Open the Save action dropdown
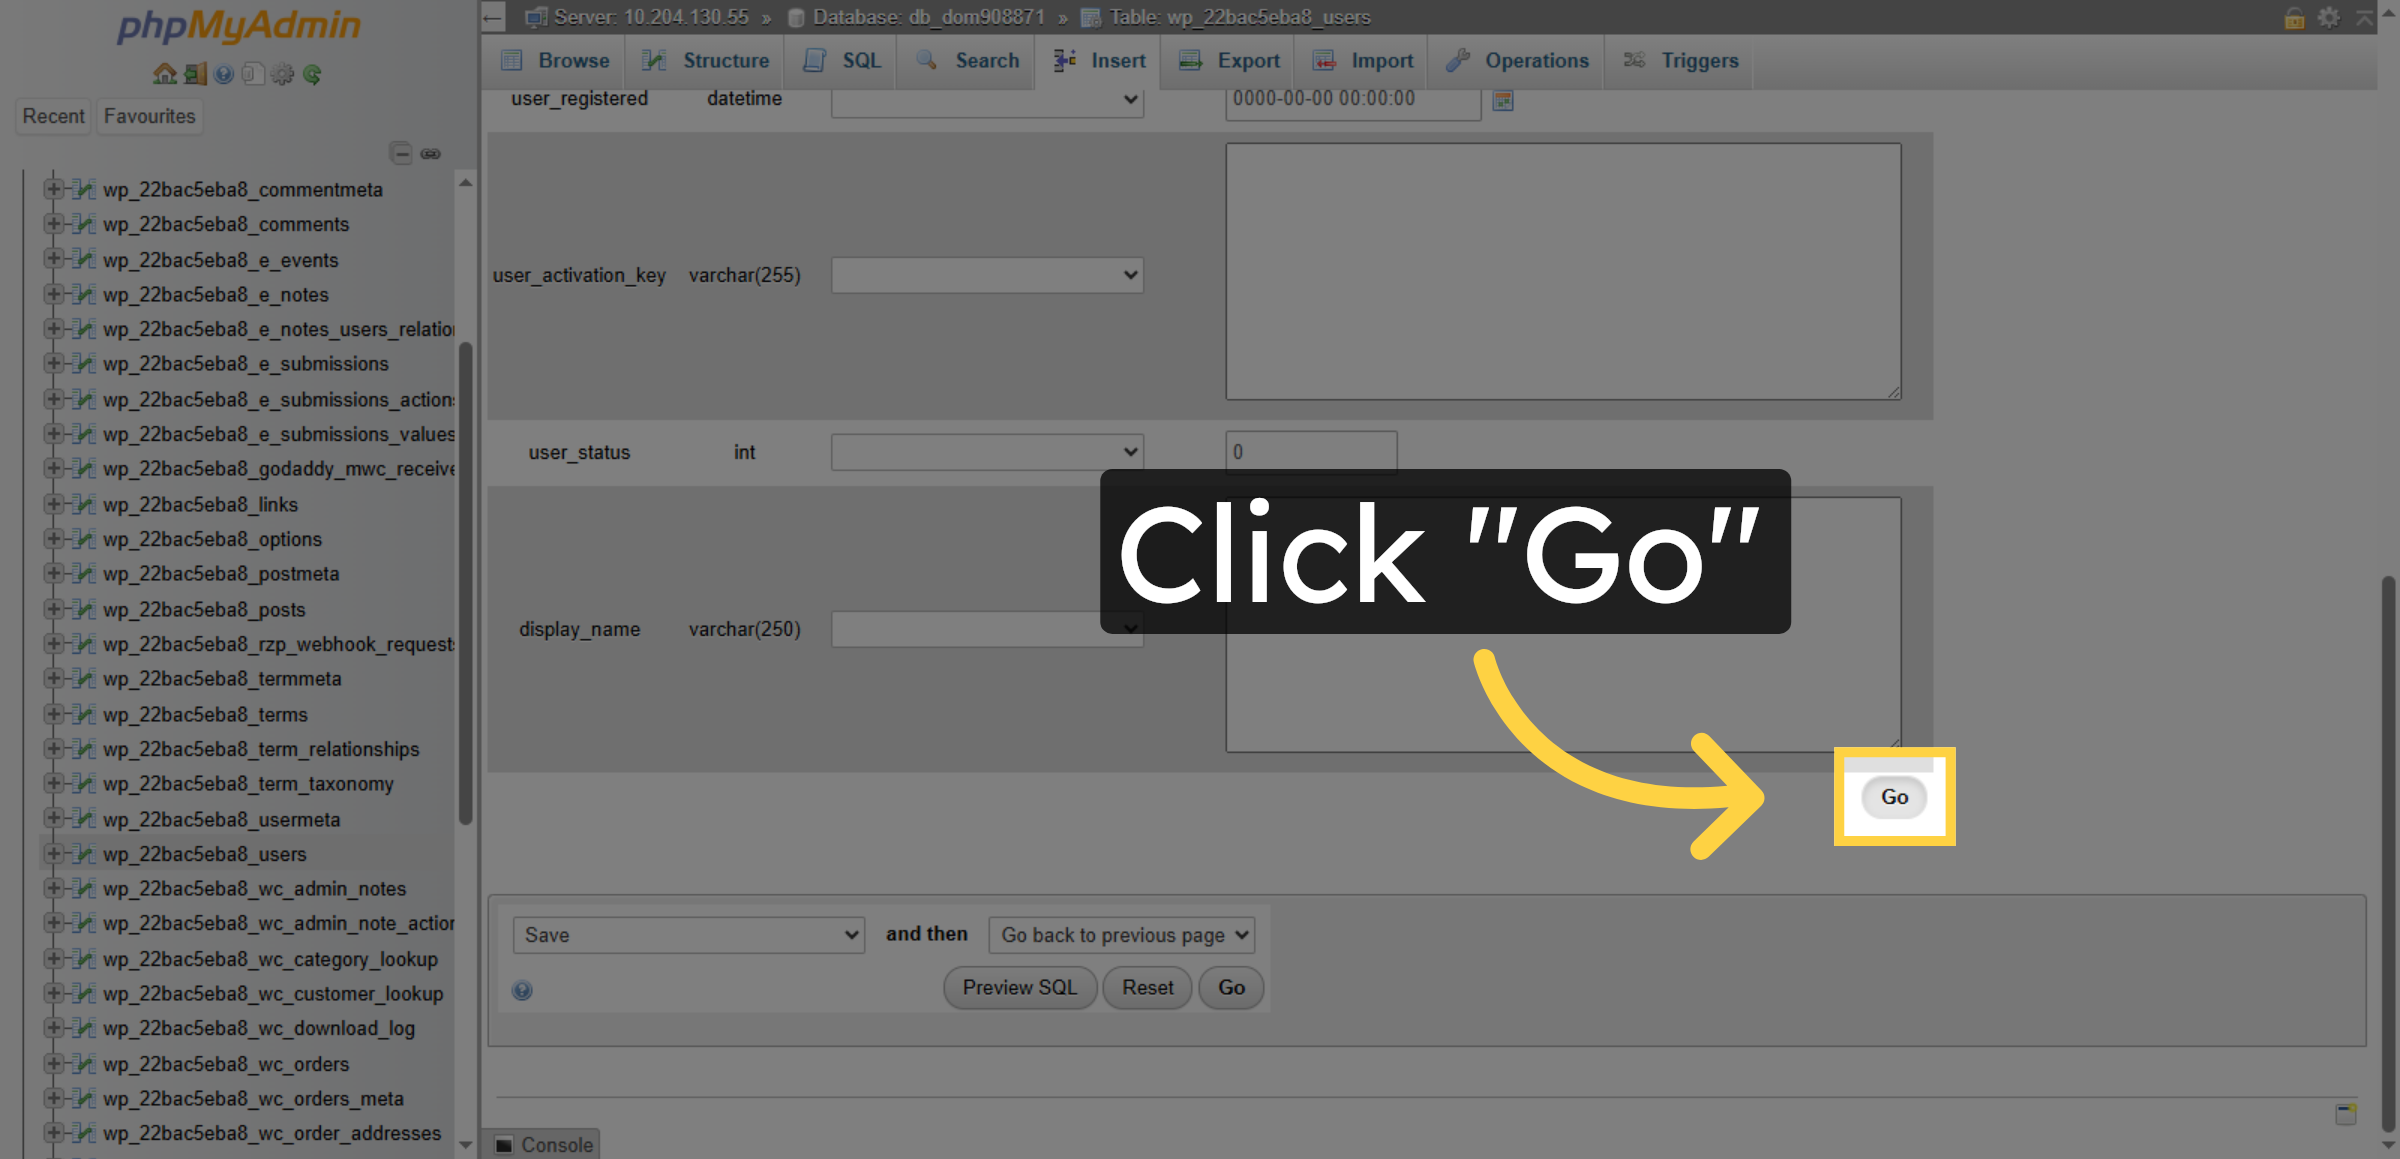The width and height of the screenshot is (2400, 1159). pos(688,935)
